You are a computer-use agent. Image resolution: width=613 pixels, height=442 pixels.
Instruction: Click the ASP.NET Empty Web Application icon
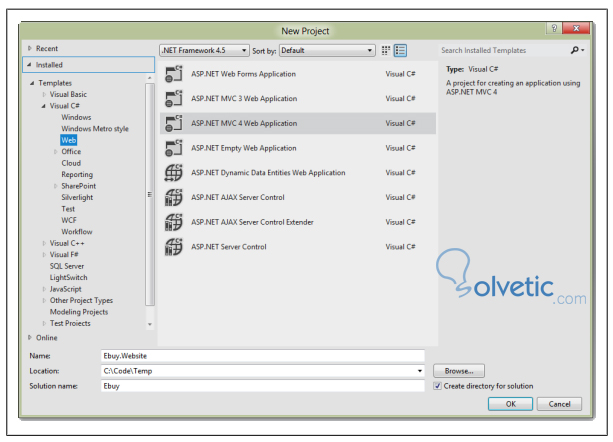[174, 148]
